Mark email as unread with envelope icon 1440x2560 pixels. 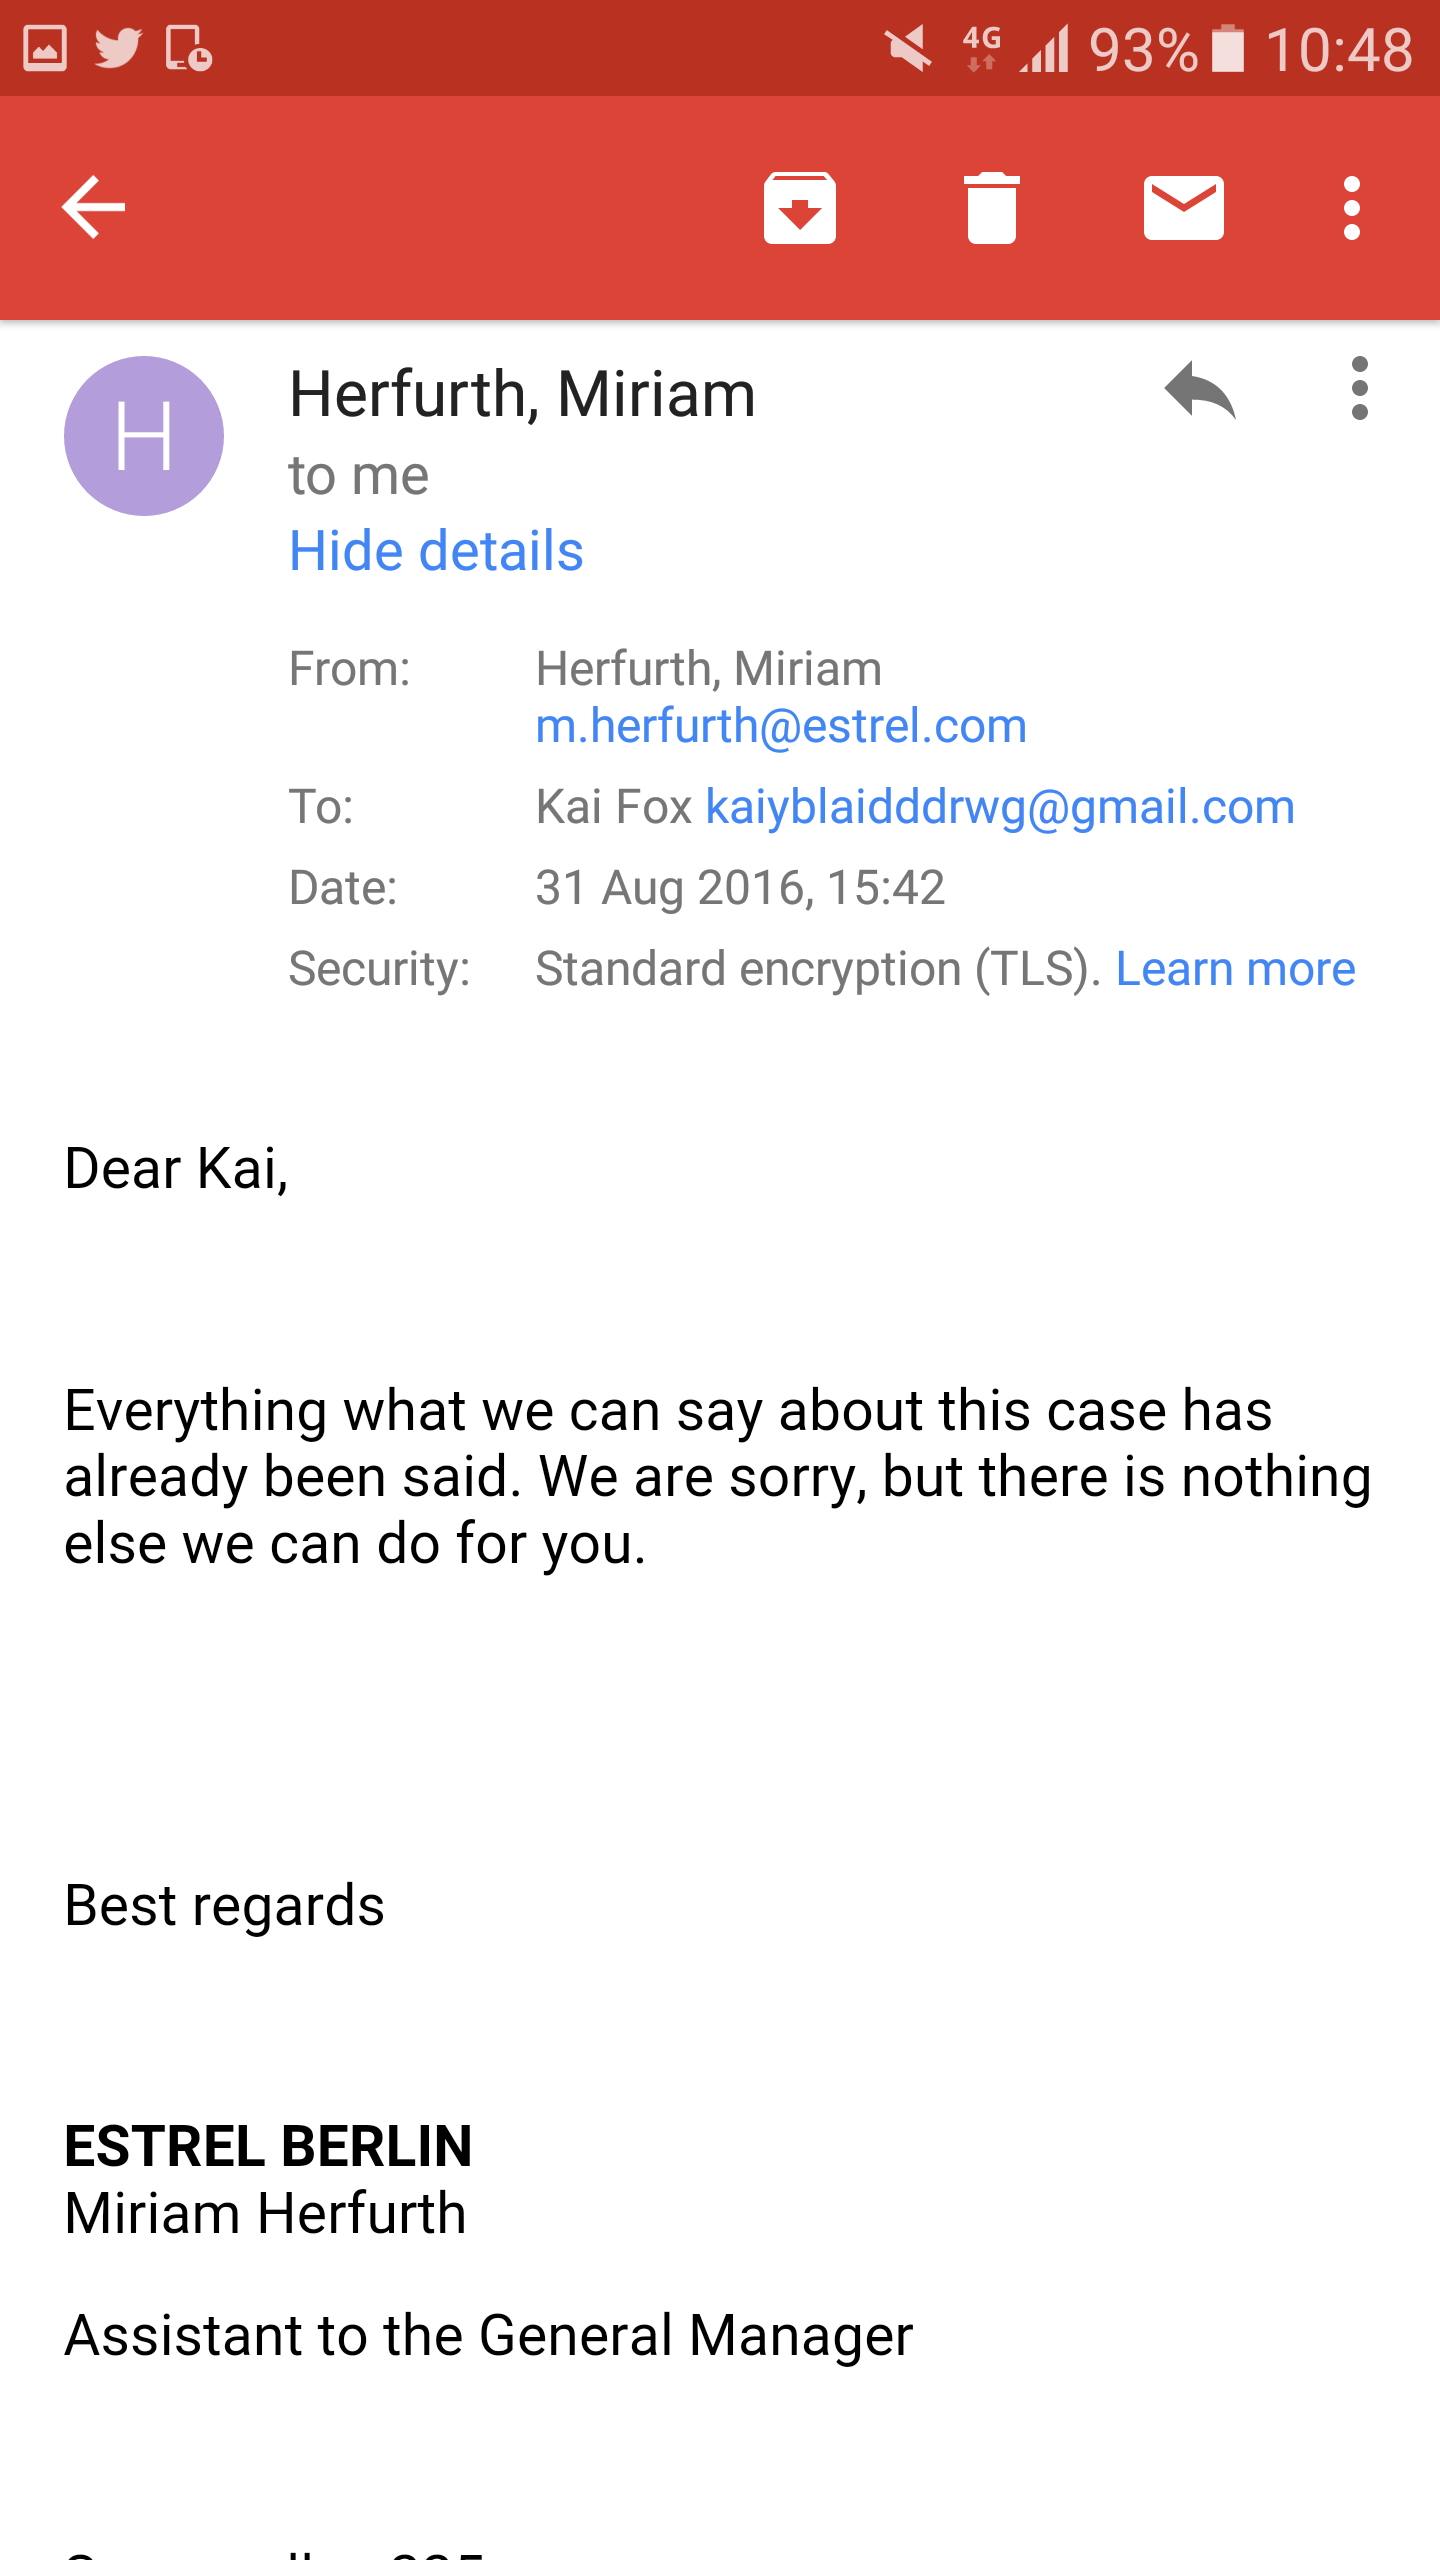(1183, 208)
